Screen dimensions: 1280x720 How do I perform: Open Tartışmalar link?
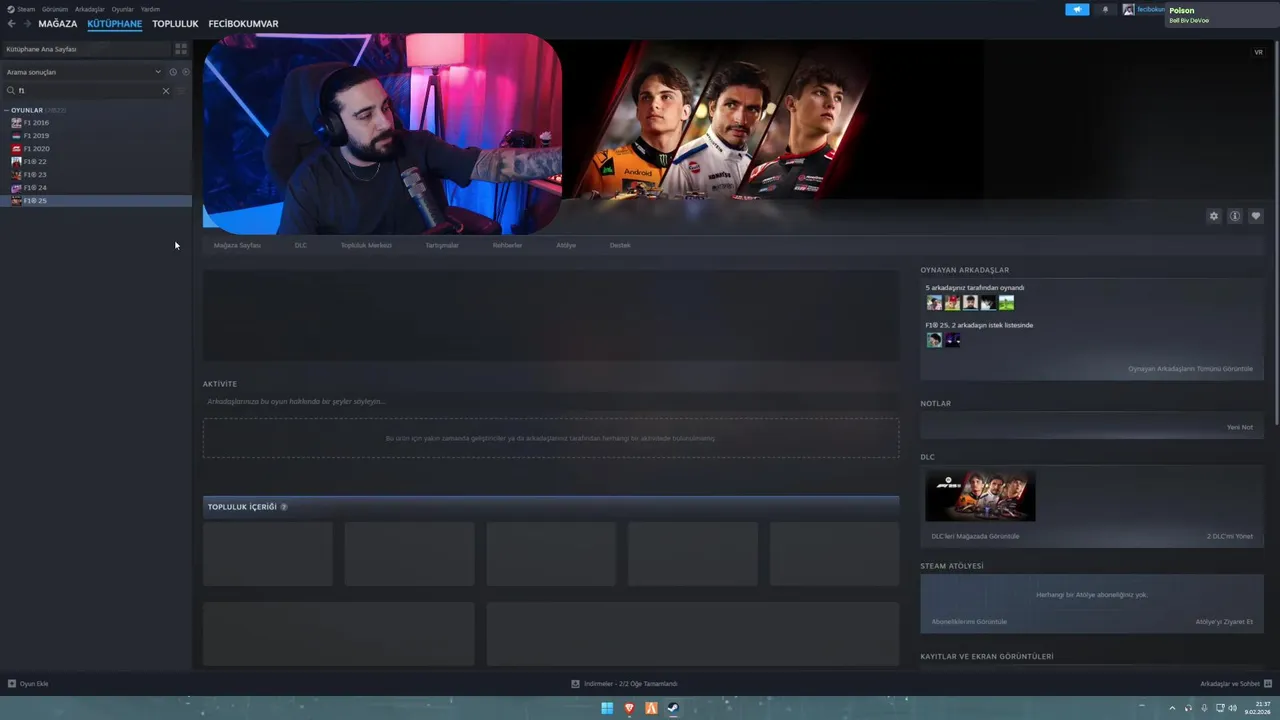pos(442,245)
